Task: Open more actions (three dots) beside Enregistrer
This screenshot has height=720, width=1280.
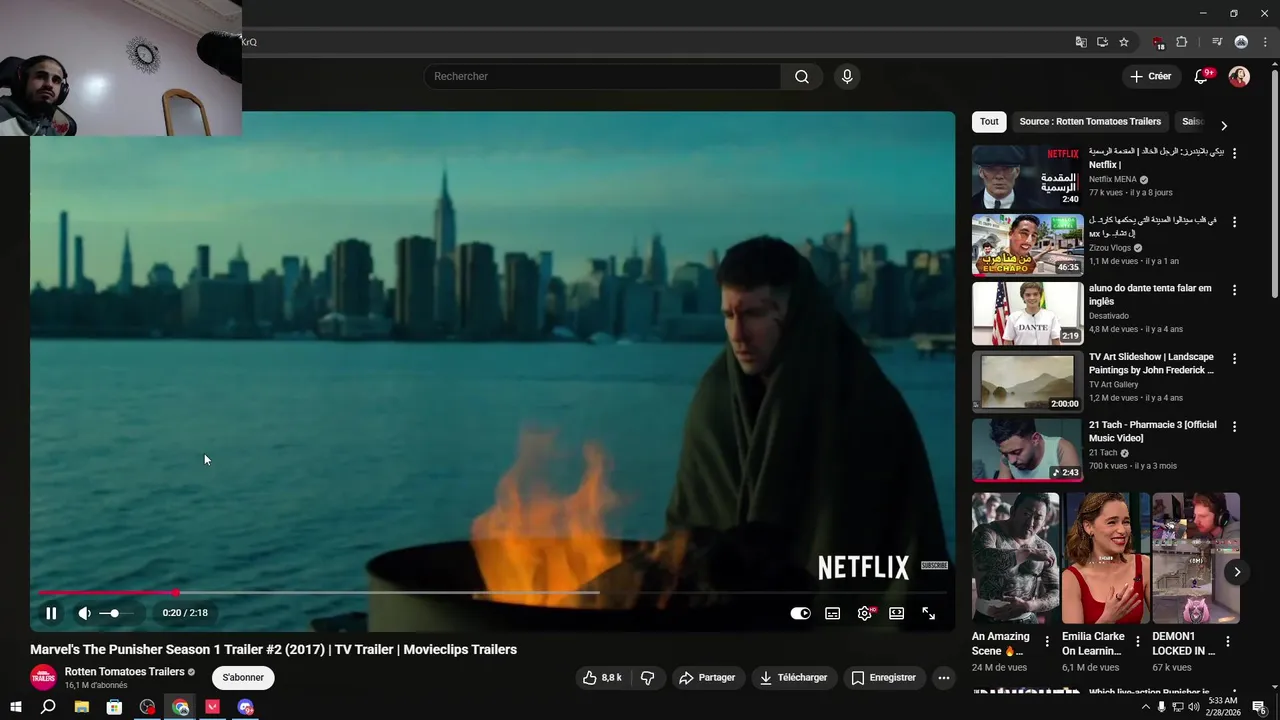Action: pyautogui.click(x=943, y=678)
